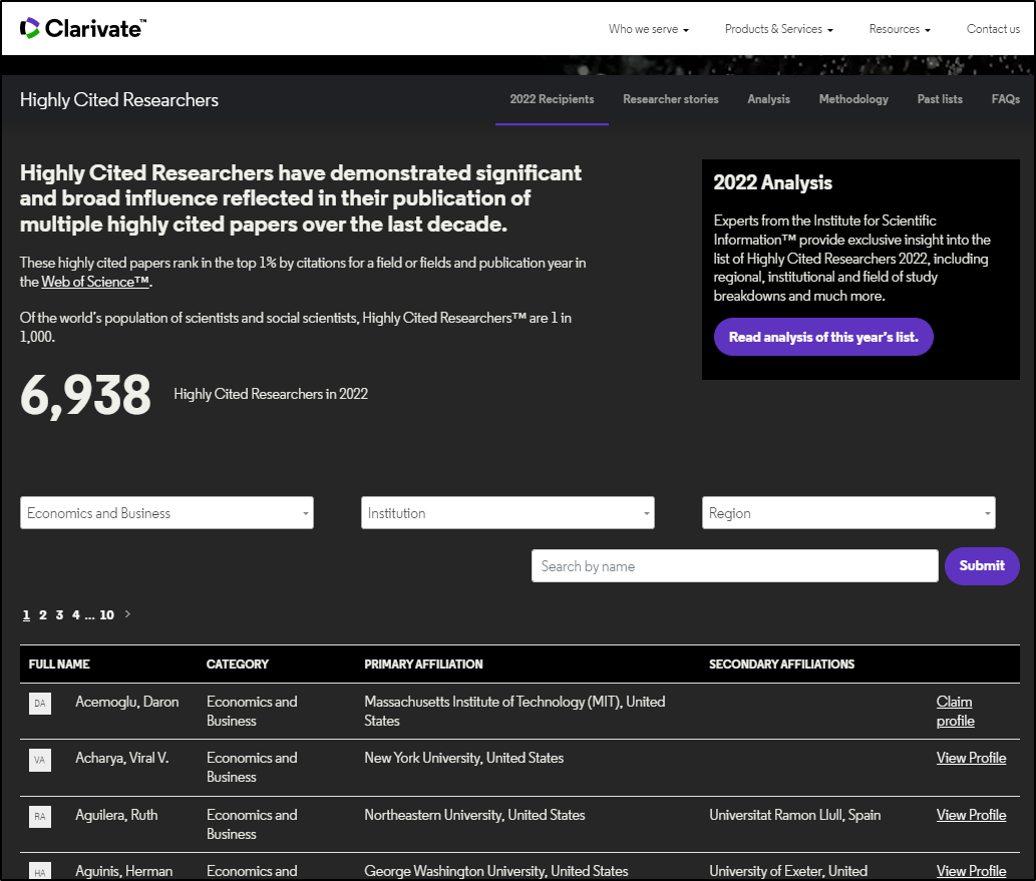
Task: Click Northeastern University, United States text
Action: click(x=474, y=815)
